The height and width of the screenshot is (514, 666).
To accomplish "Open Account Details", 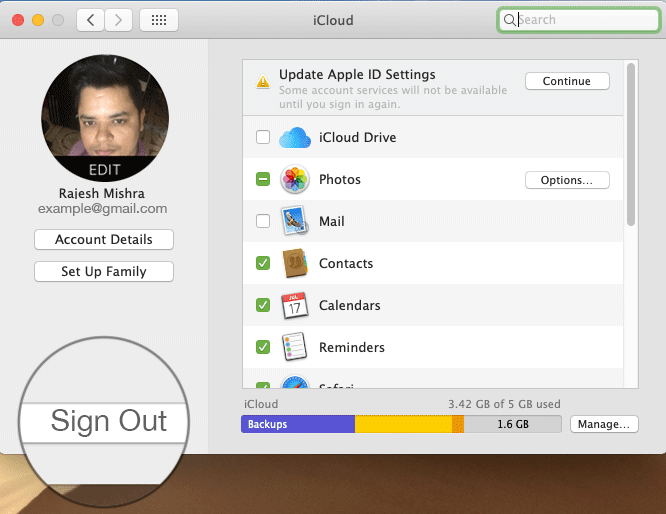I will click(x=104, y=240).
